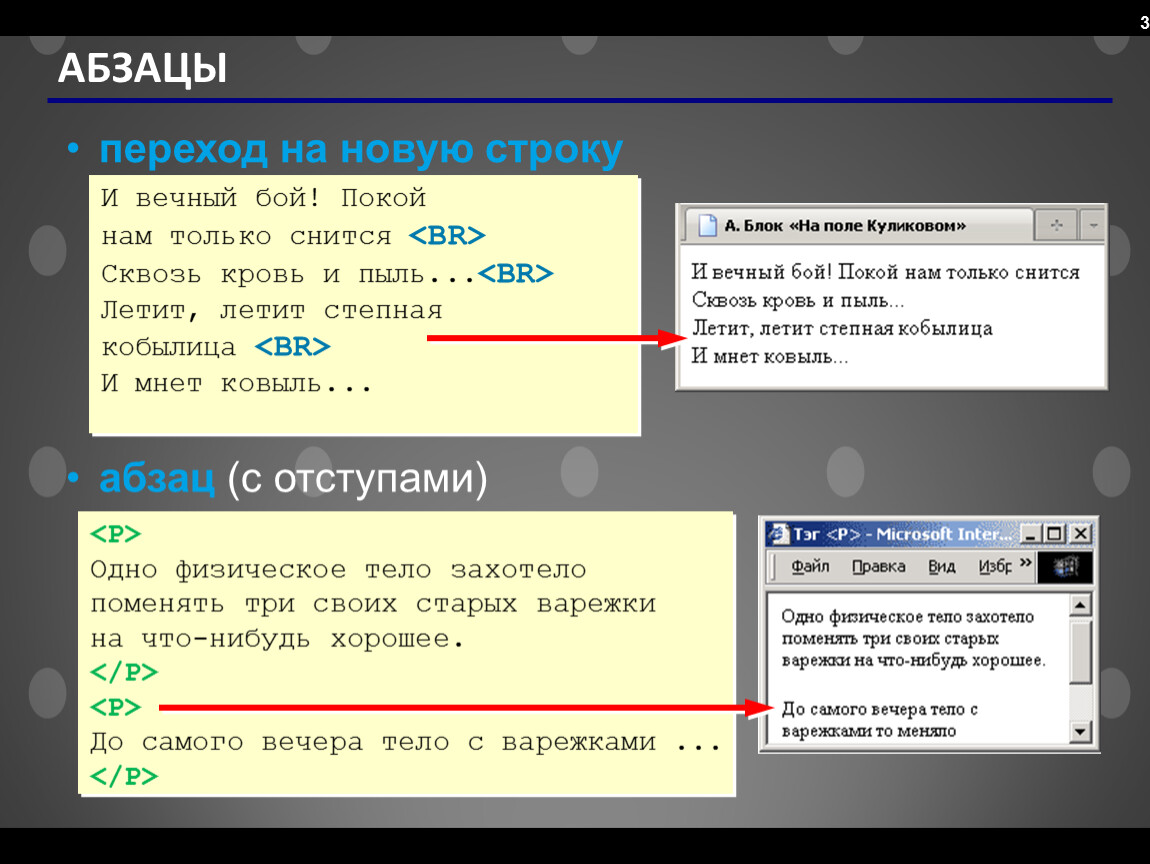Click the line 'И мнет ковыль...' in the browser
The width and height of the screenshot is (1150, 864).
tap(769, 356)
